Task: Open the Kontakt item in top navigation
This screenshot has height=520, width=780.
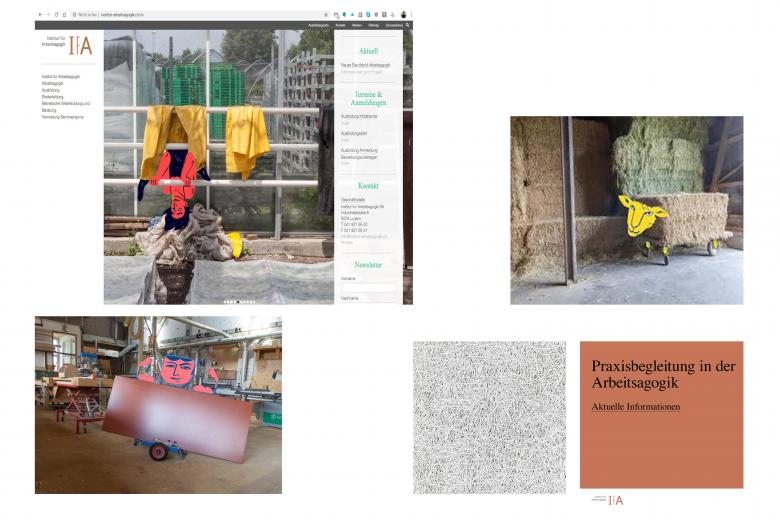Action: click(x=341, y=25)
